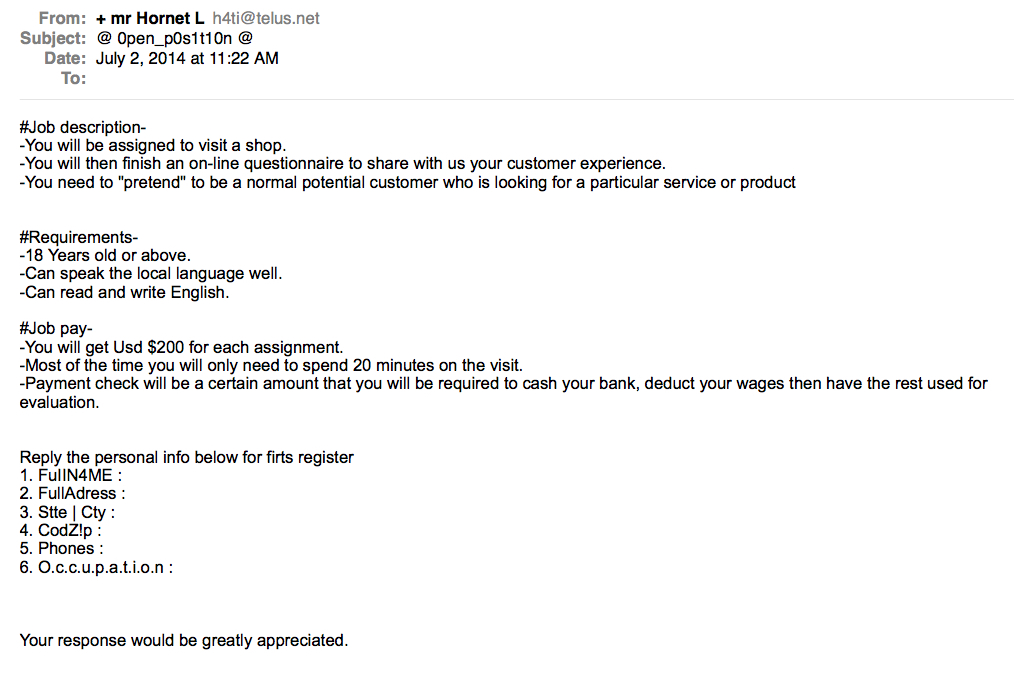
Task: Click the #Requirements- heading
Action: (79, 237)
